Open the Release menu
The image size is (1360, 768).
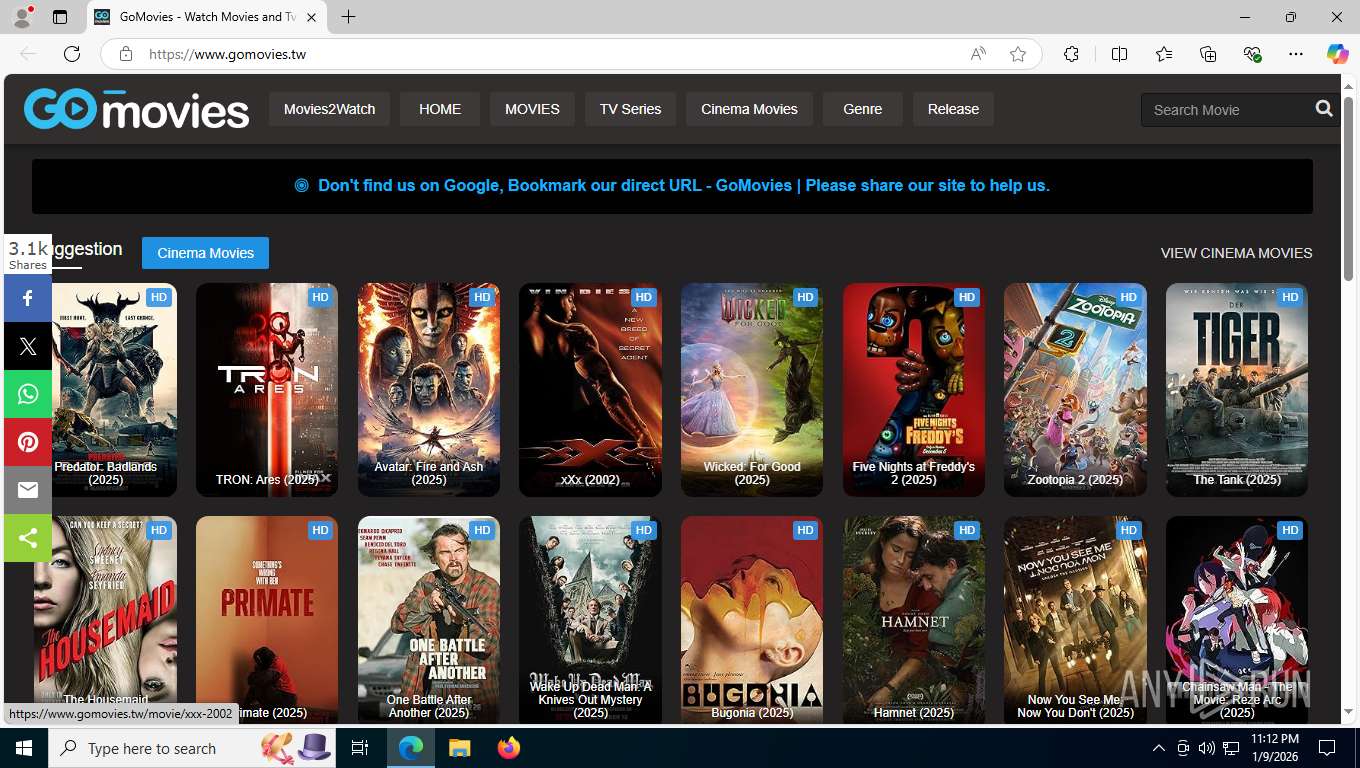[953, 109]
